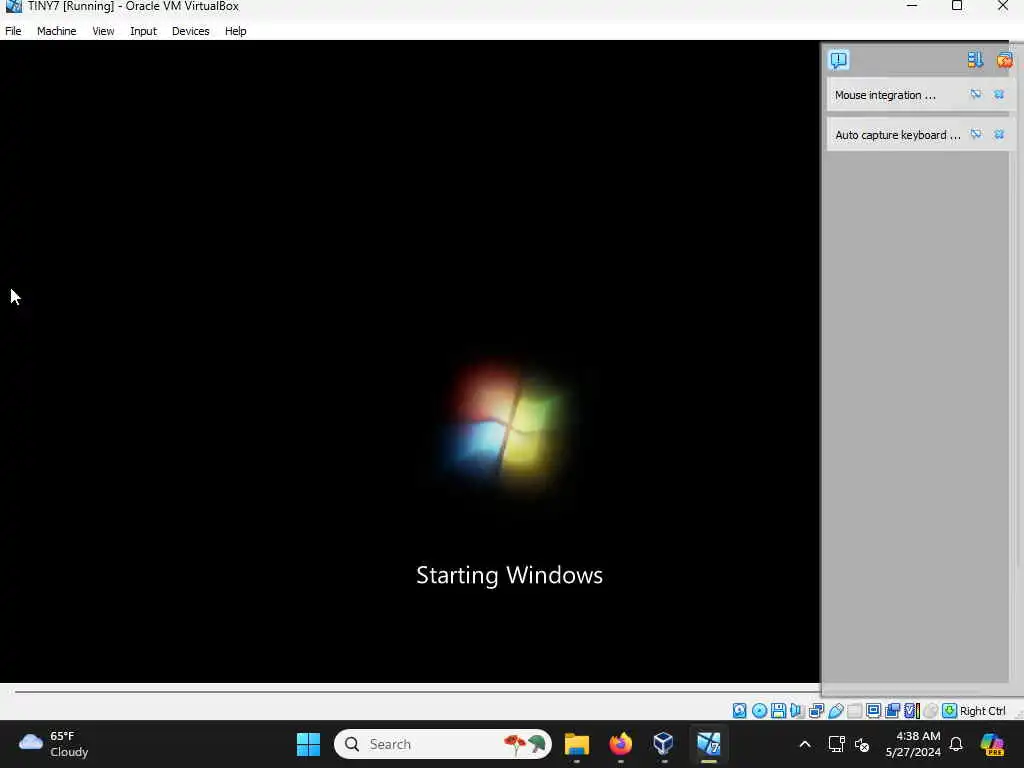Click the audio status icon
Image resolution: width=1024 pixels, height=768 pixels.
[797, 711]
